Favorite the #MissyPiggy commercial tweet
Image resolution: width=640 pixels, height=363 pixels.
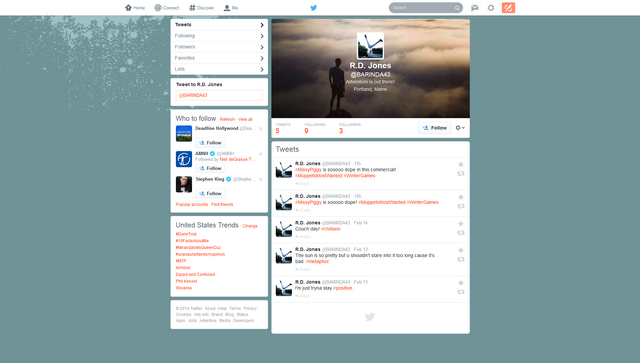(461, 165)
